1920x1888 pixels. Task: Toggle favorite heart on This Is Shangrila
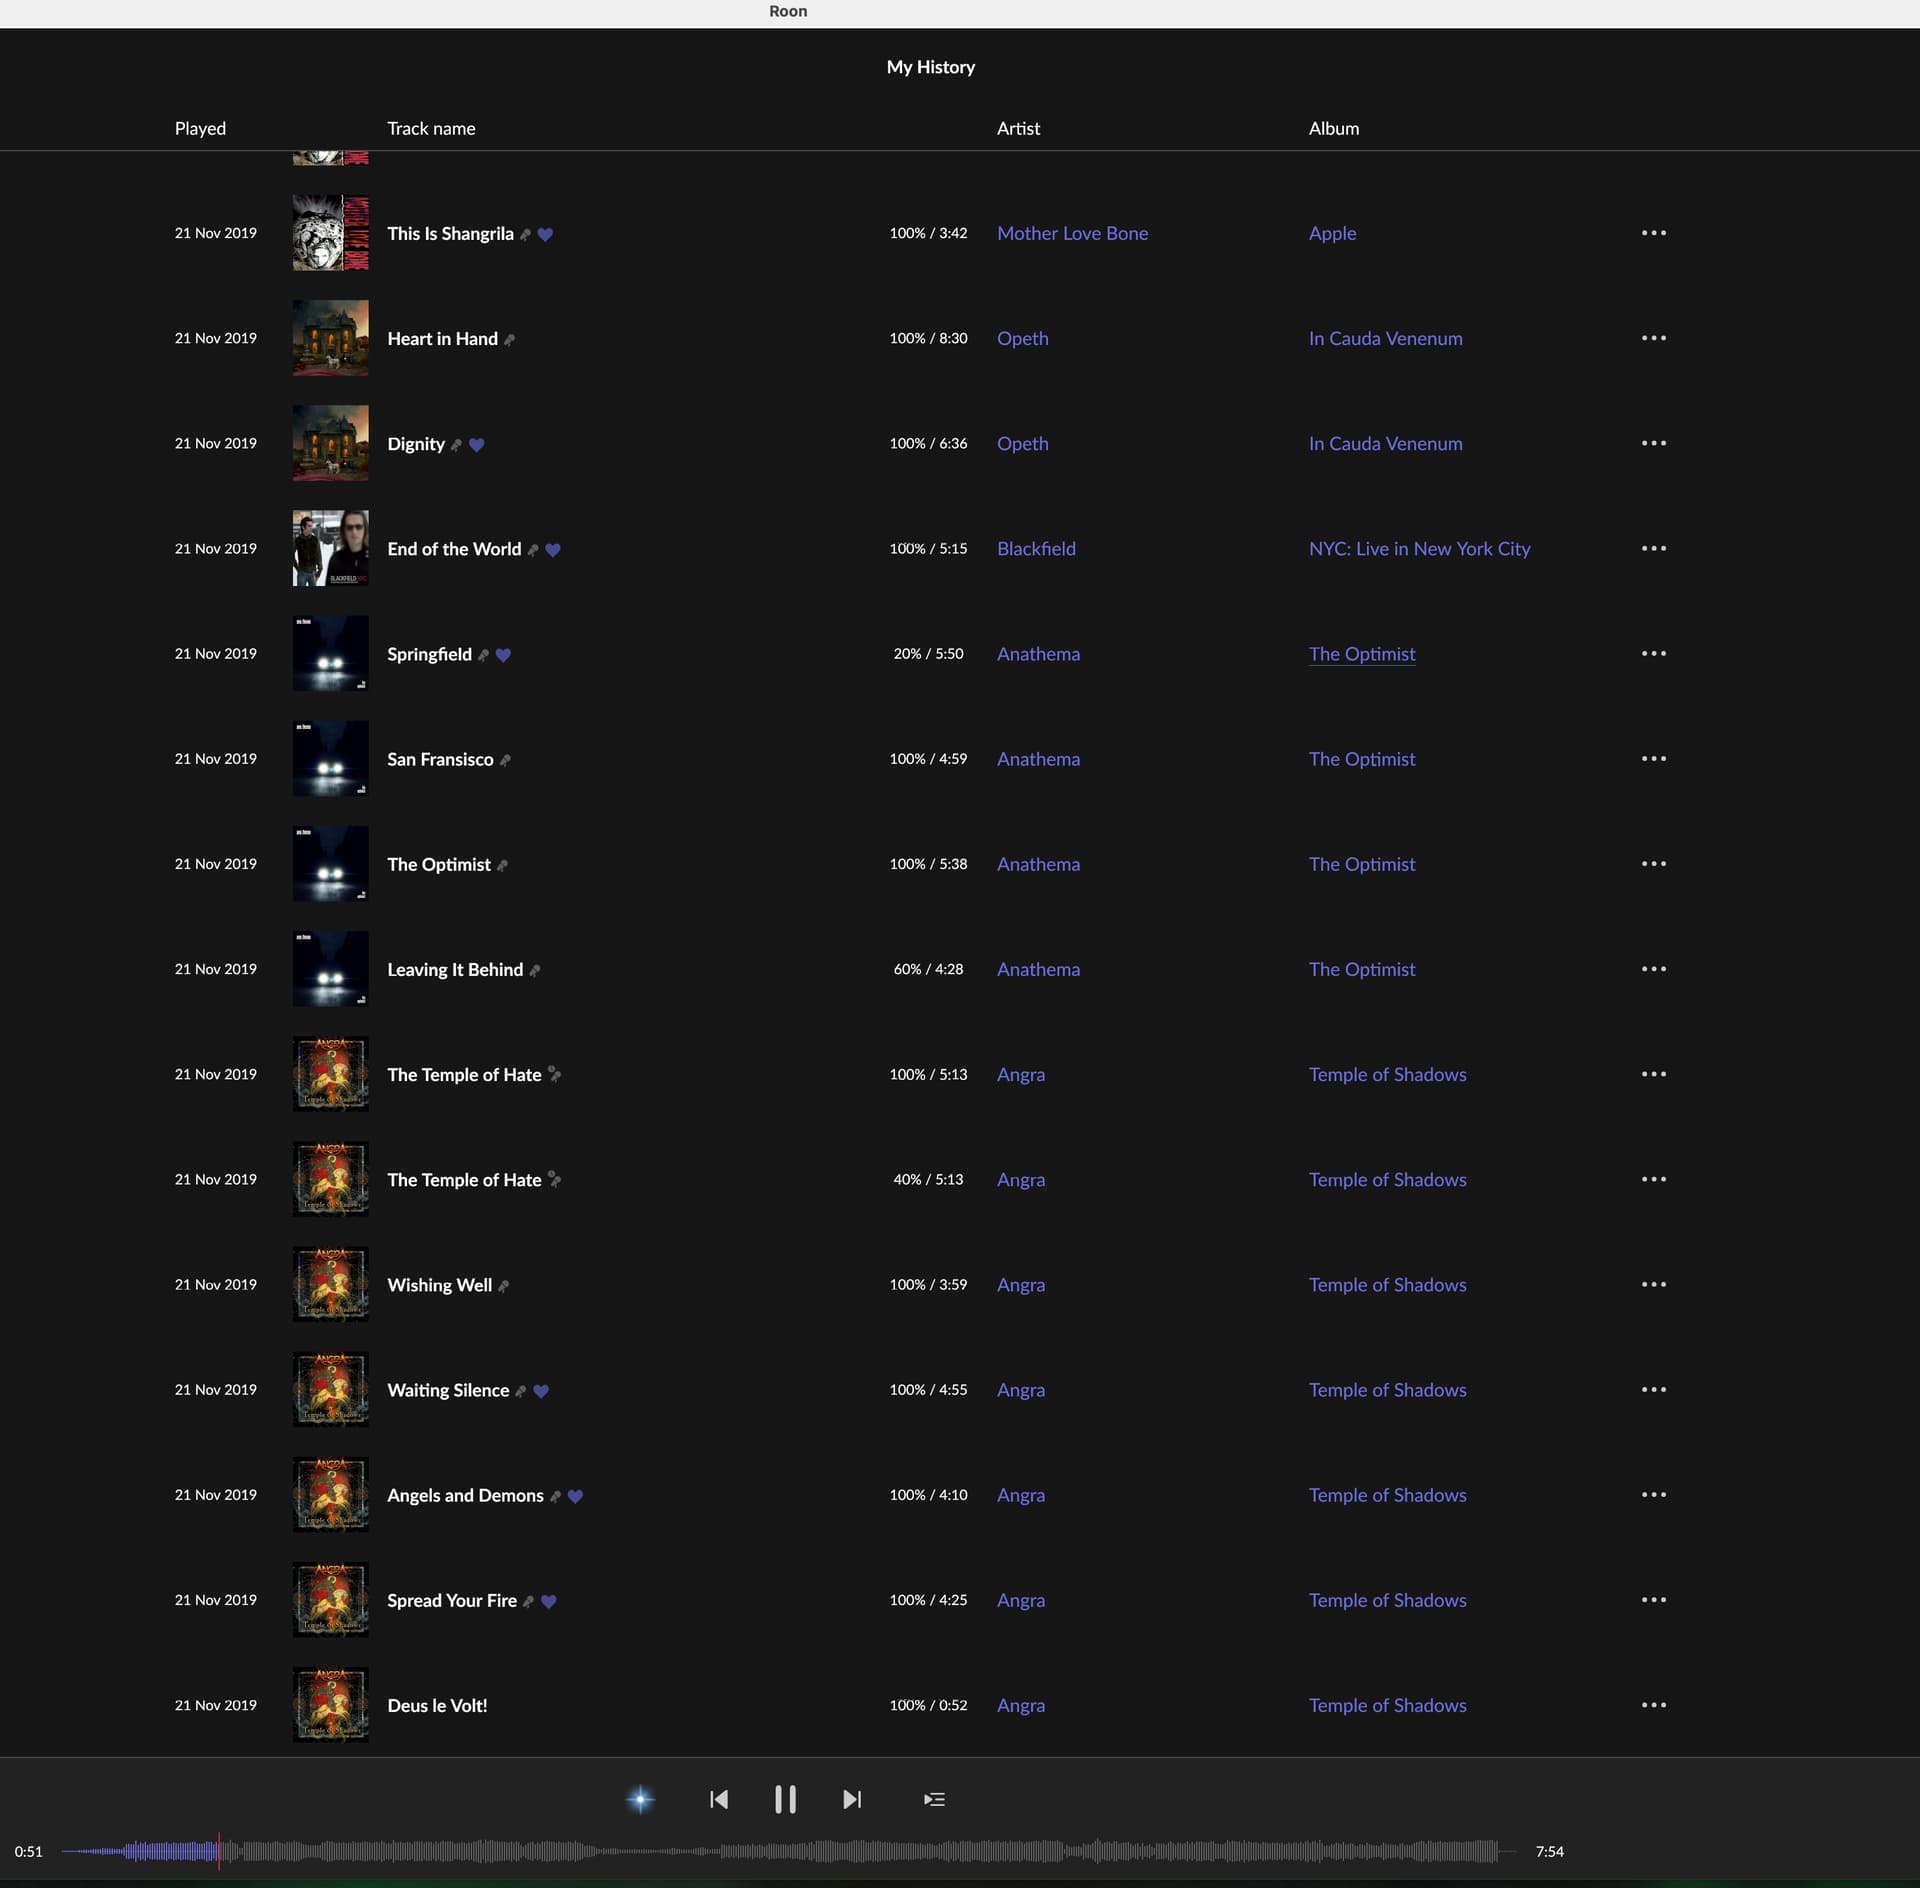(x=545, y=234)
